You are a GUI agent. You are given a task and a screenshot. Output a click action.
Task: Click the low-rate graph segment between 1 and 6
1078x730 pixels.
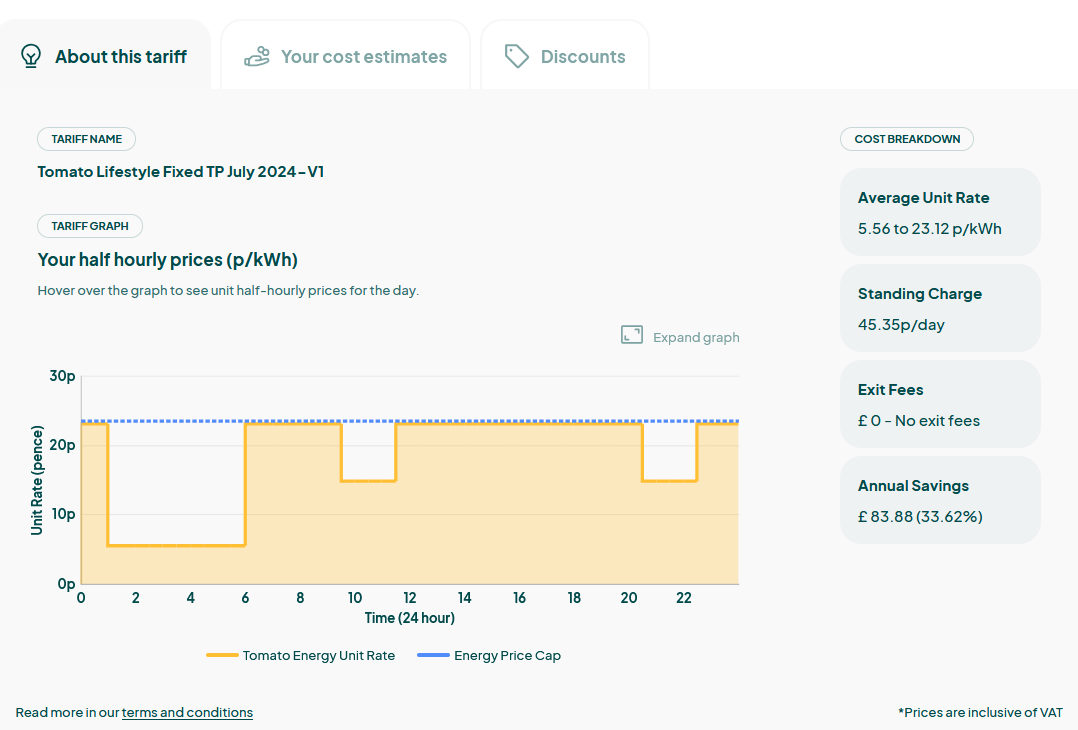click(x=177, y=546)
